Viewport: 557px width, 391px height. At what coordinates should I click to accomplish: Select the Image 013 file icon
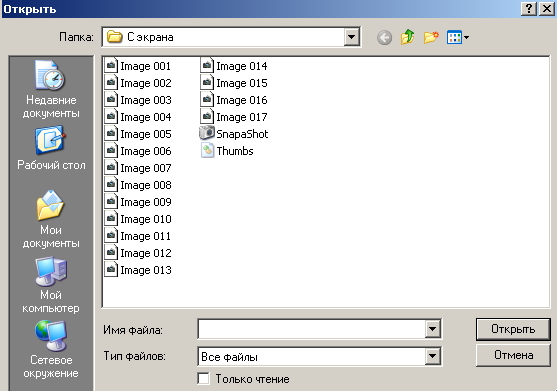[111, 270]
